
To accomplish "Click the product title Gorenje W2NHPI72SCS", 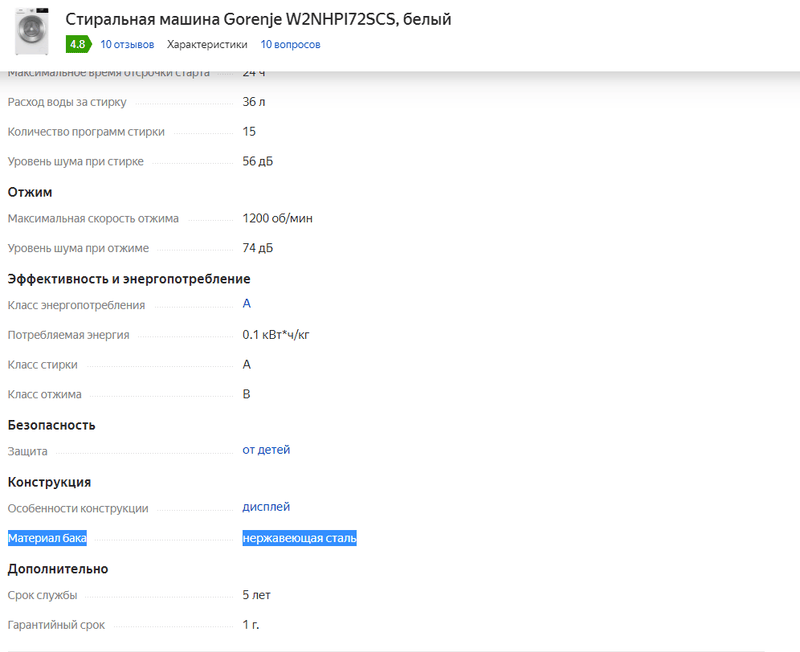I will 258,19.
